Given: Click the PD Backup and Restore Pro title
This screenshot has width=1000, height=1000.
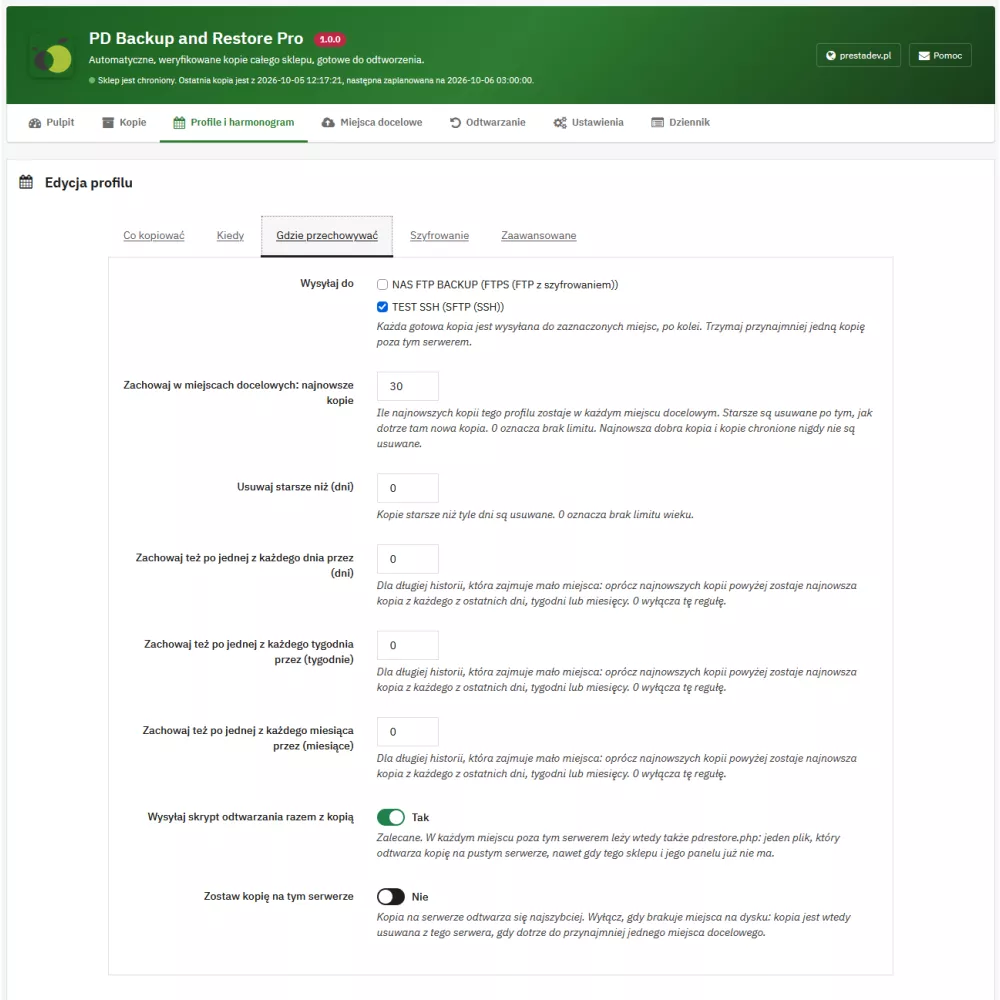Looking at the screenshot, I should pos(196,38).
